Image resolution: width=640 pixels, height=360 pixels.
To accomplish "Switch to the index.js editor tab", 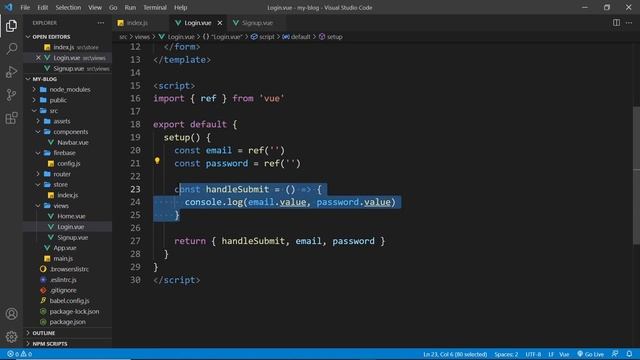I will (141, 23).
